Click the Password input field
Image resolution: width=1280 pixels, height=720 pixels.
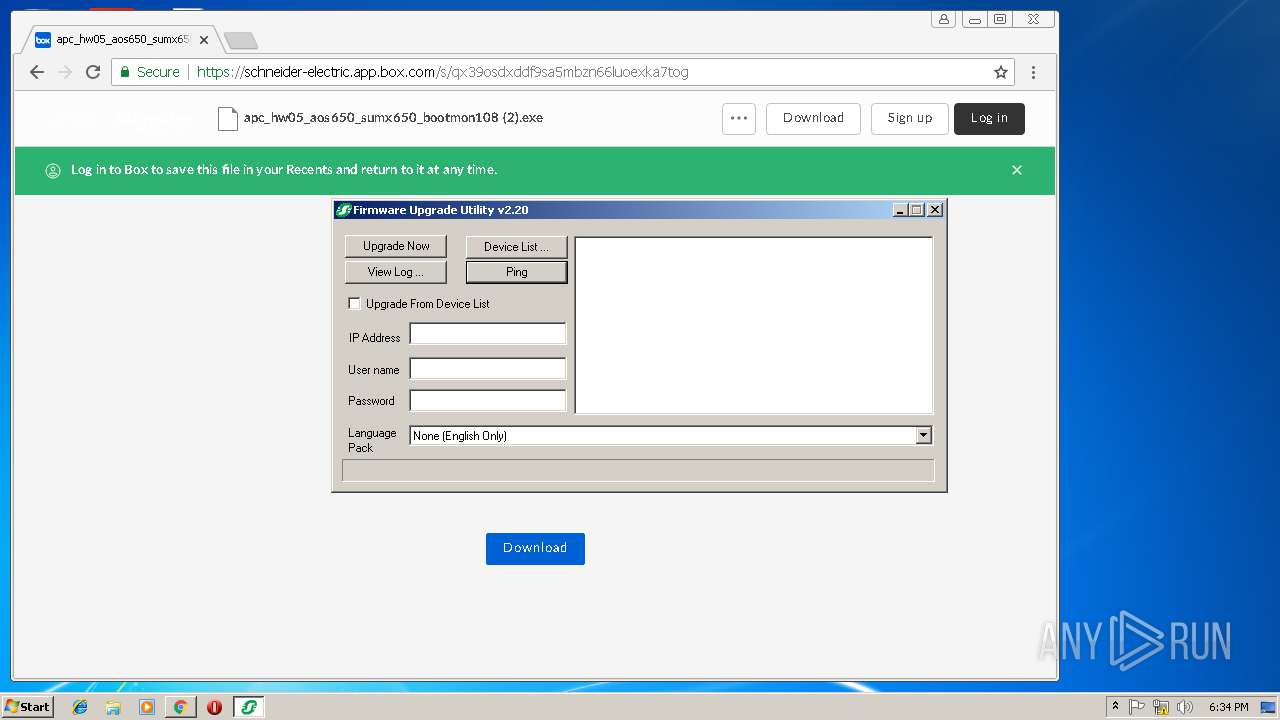[488, 400]
